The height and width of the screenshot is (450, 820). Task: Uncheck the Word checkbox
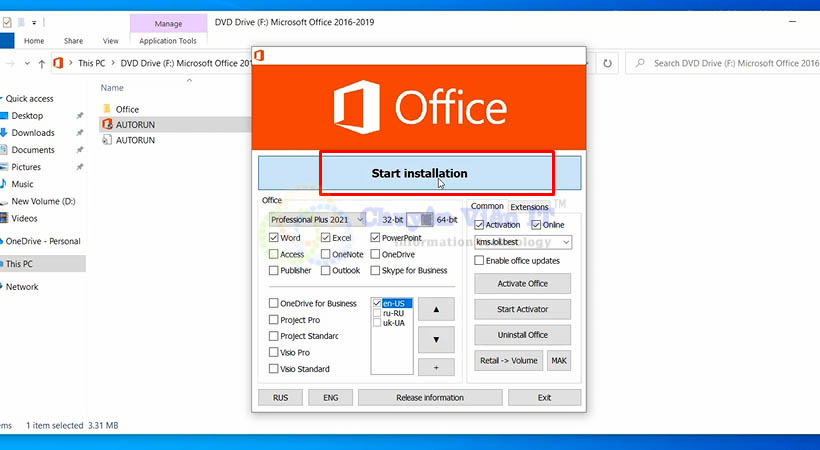(274, 238)
